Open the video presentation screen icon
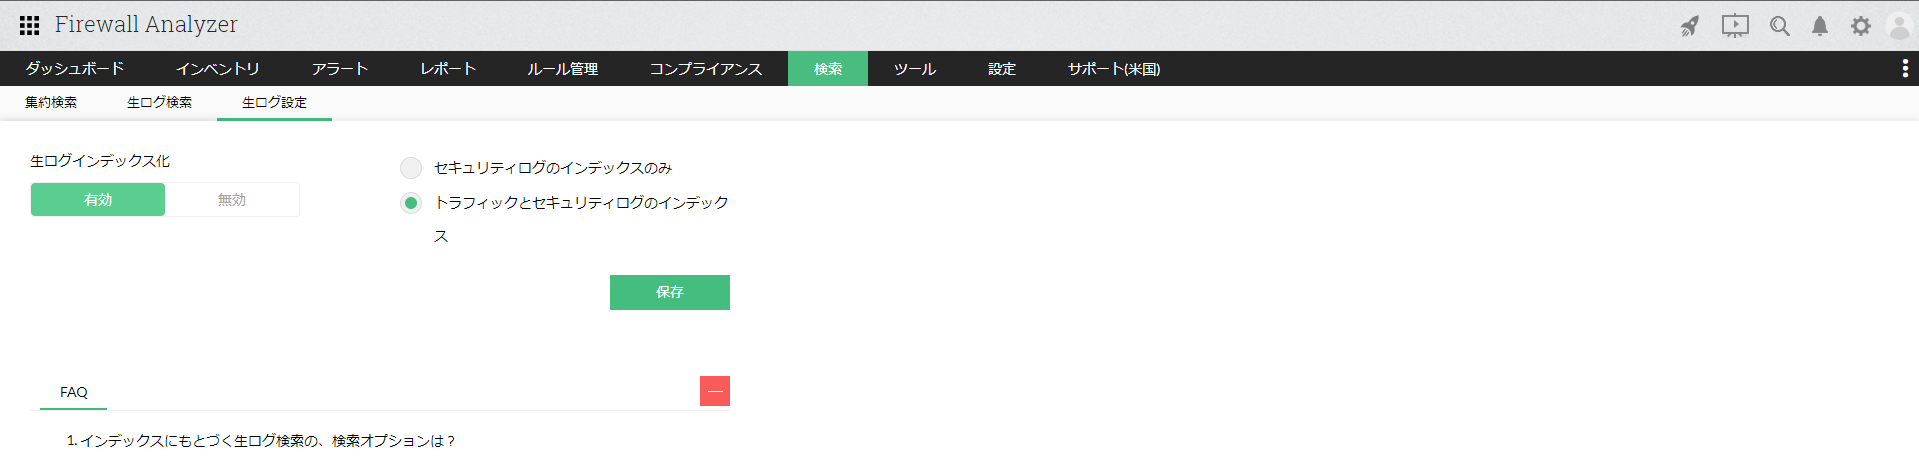 1735,26
